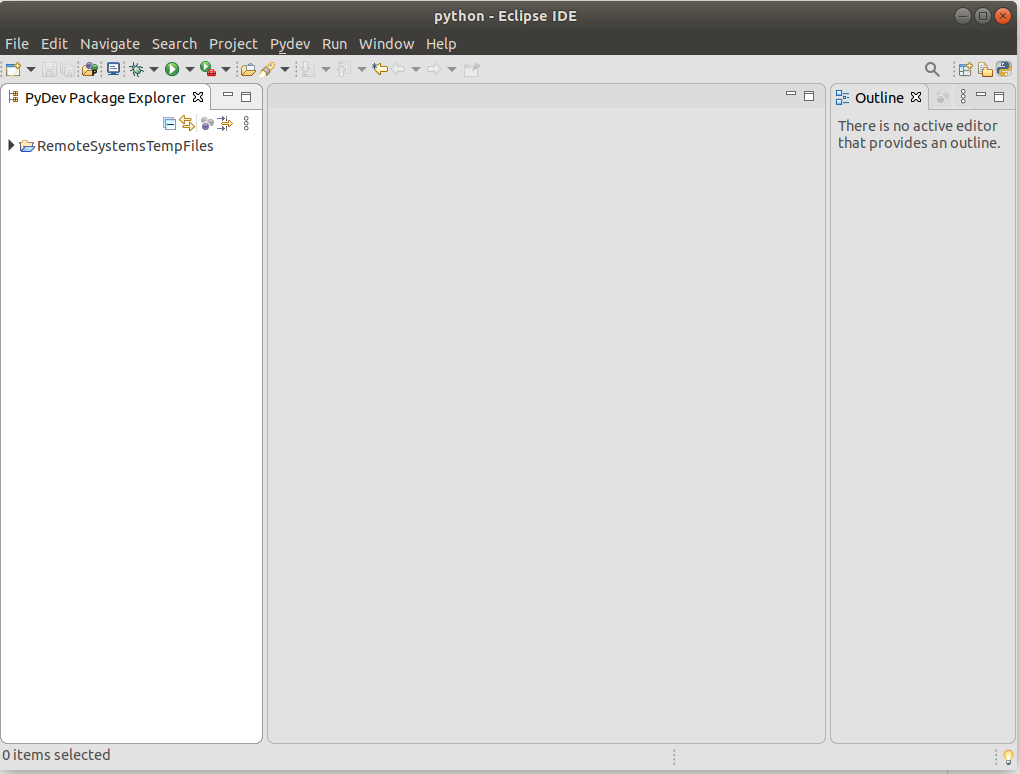The image size is (1020, 774).
Task: Maximize the PyDev Package Explorer panel
Action: tap(246, 97)
